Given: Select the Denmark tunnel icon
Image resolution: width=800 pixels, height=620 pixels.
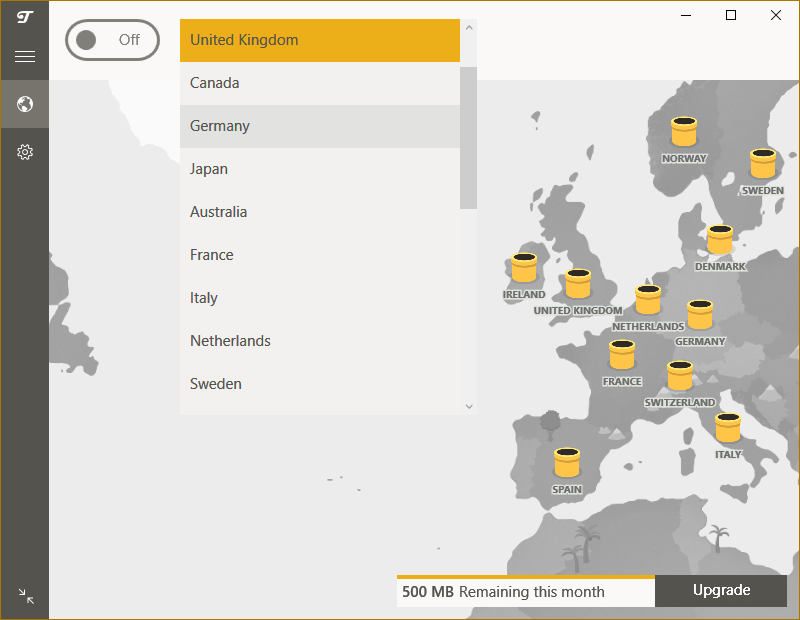Looking at the screenshot, I should (720, 240).
